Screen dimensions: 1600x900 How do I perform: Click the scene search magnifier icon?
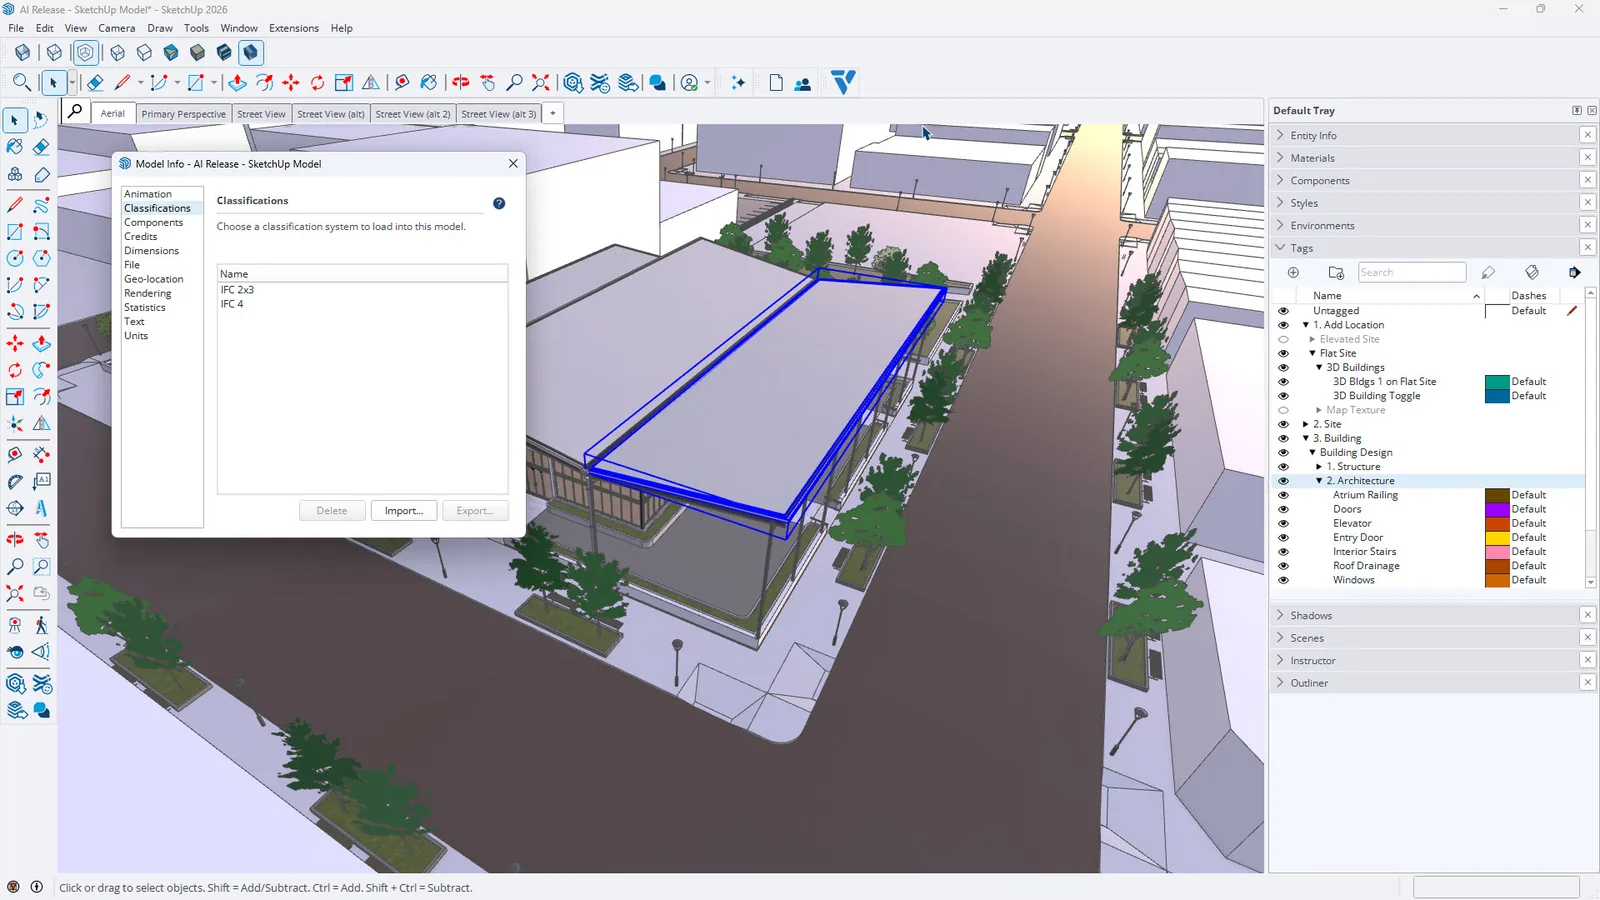click(75, 112)
